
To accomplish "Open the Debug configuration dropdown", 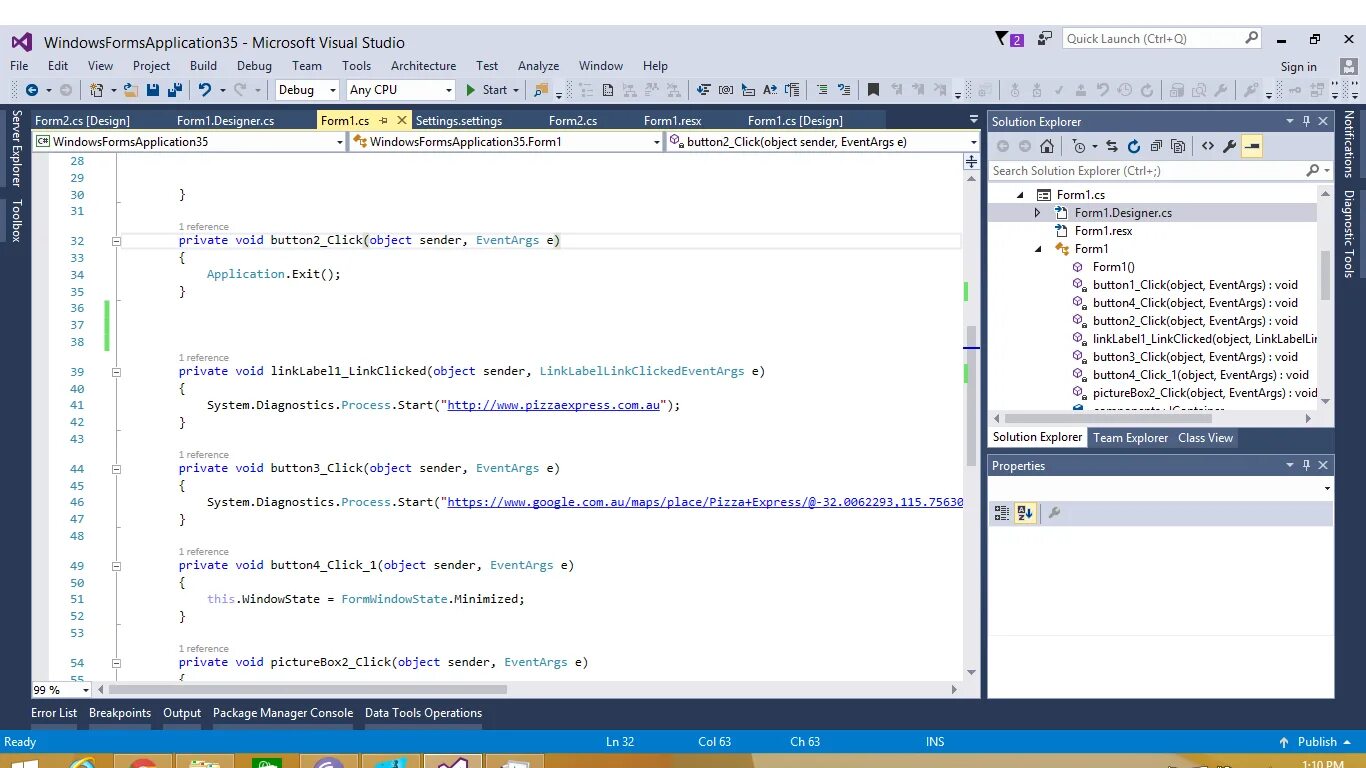I will click(308, 90).
